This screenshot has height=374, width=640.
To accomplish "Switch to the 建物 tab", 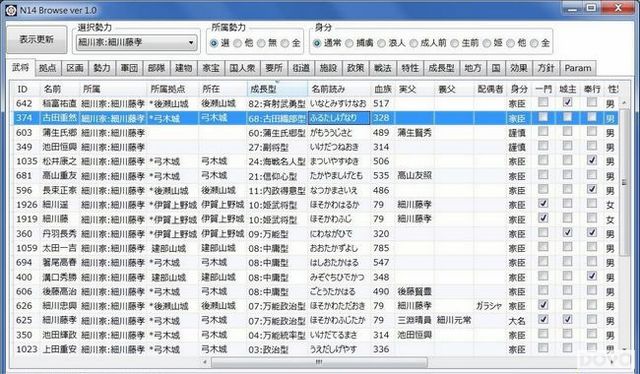I will 184,68.
